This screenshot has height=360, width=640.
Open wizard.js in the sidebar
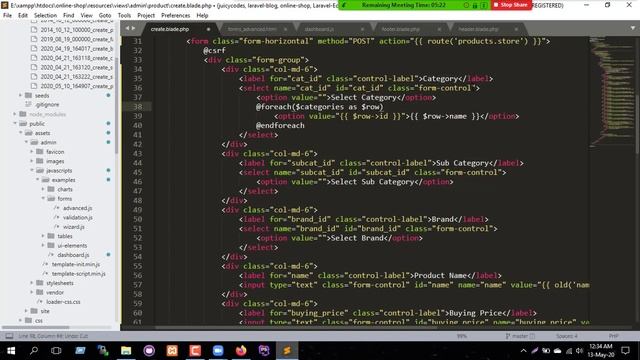pyautogui.click(x=73, y=227)
